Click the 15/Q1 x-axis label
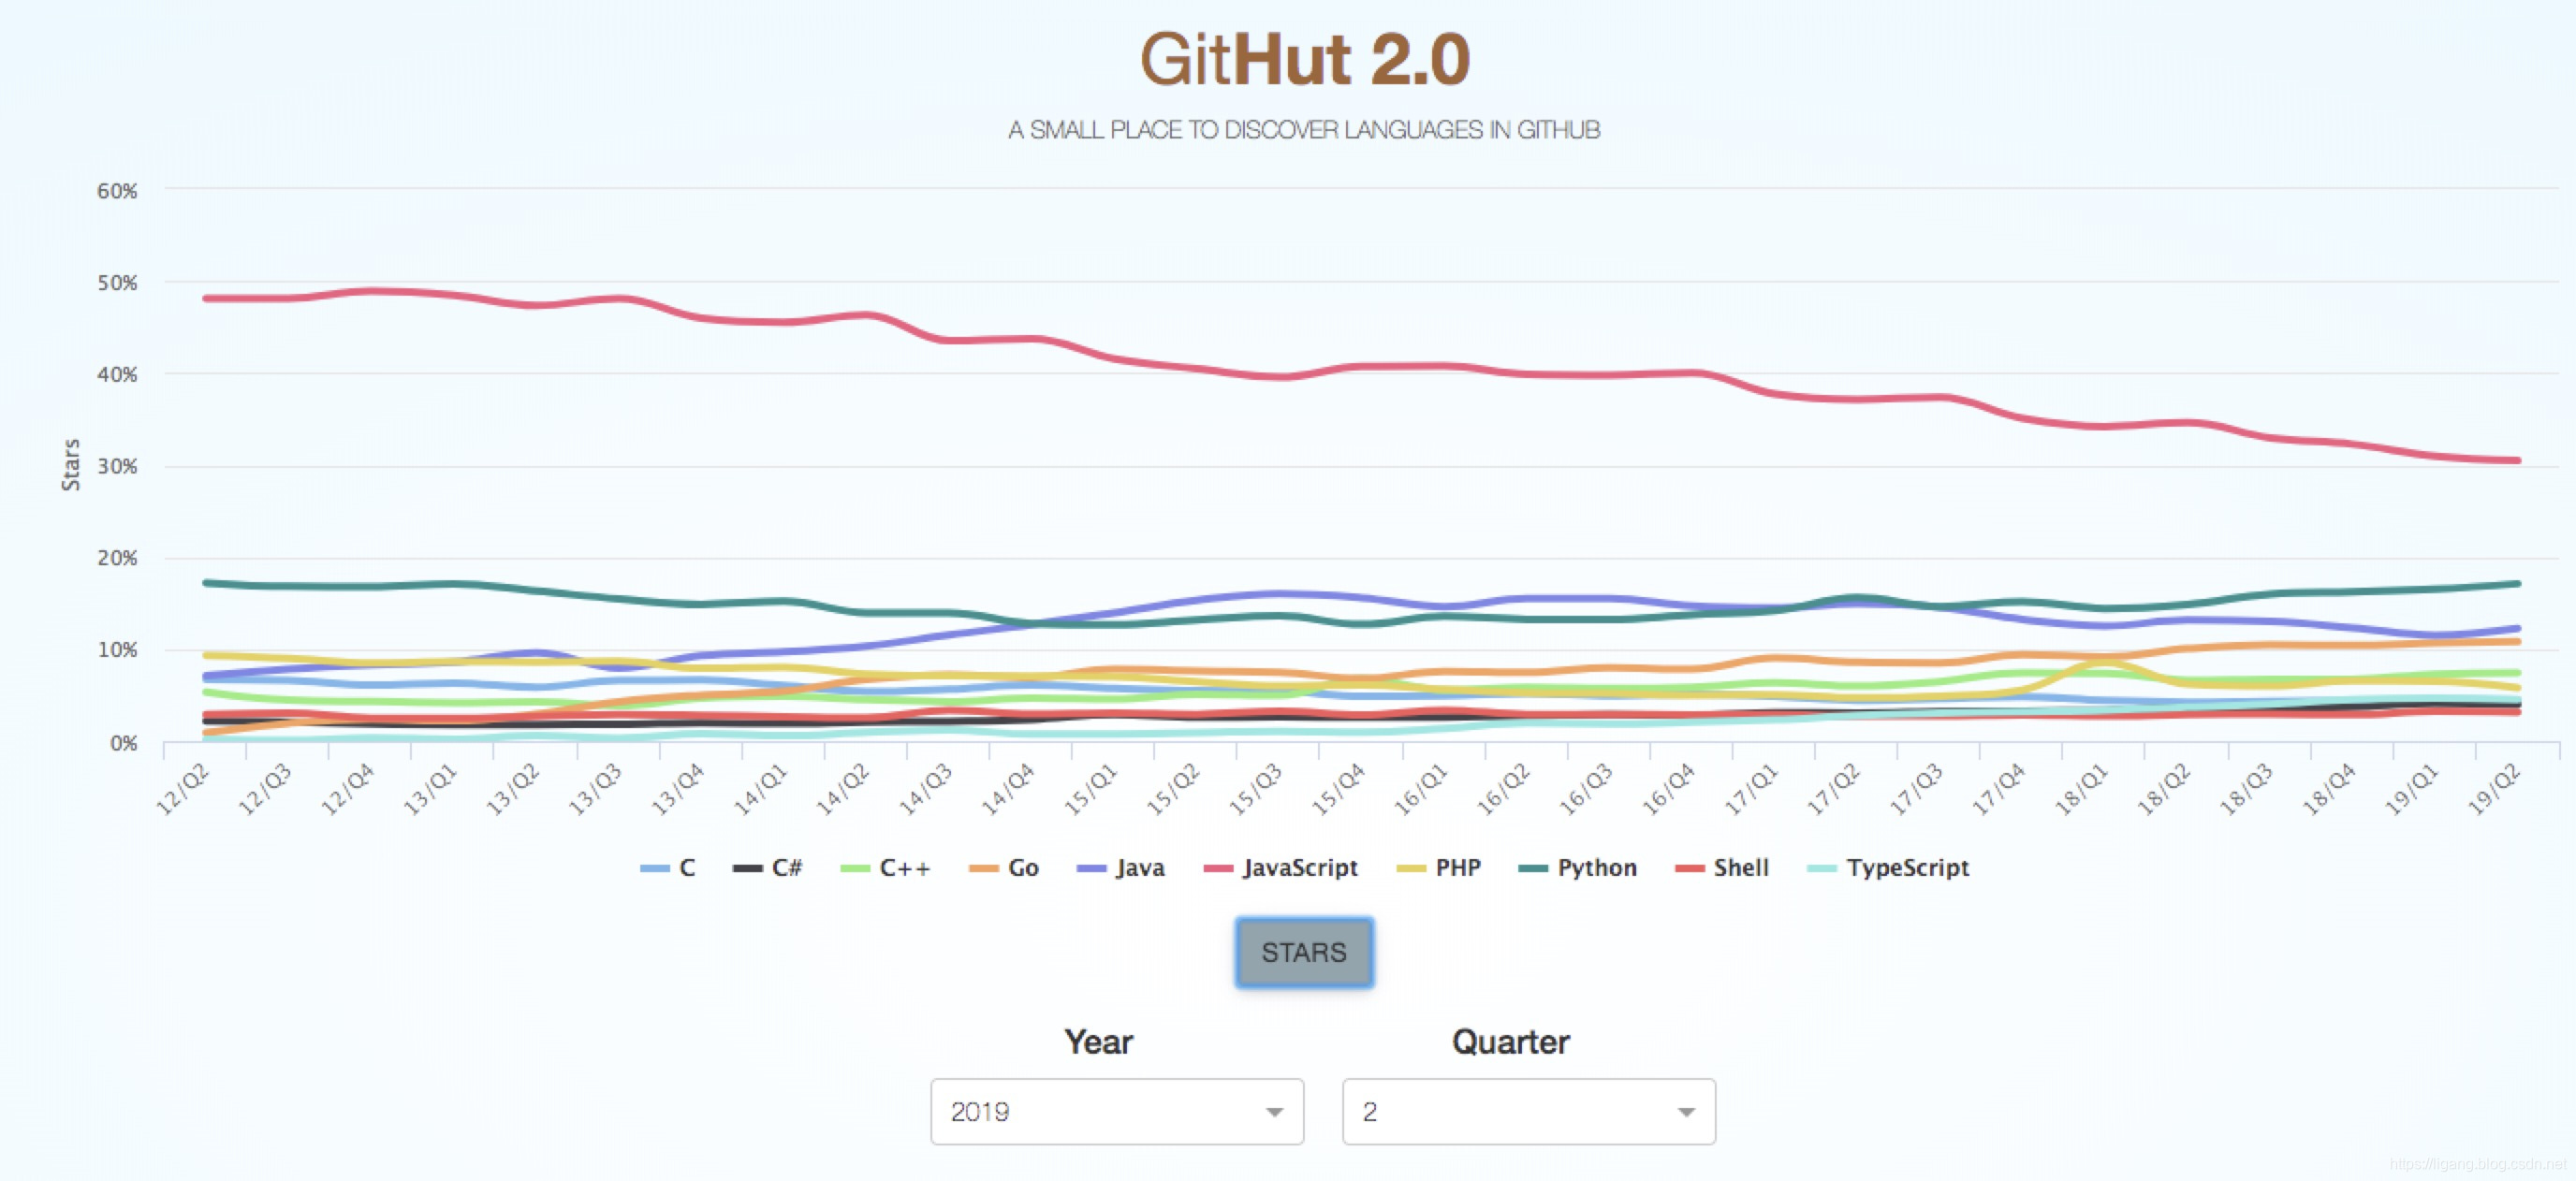This screenshot has width=2576, height=1181. coord(1090,789)
